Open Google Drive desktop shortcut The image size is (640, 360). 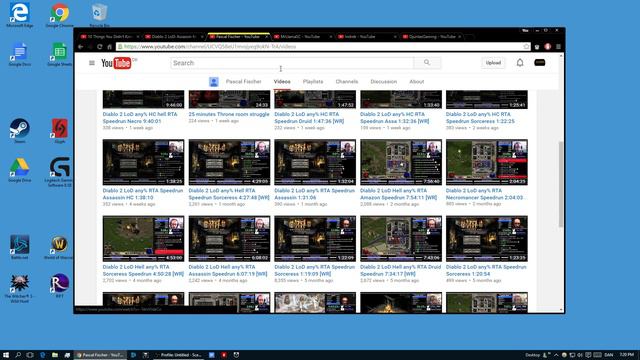[20, 169]
